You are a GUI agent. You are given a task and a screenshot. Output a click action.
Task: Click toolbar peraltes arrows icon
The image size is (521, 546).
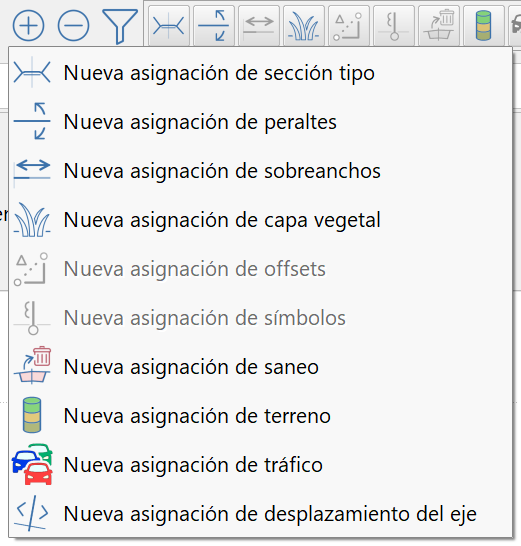[x=214, y=26]
